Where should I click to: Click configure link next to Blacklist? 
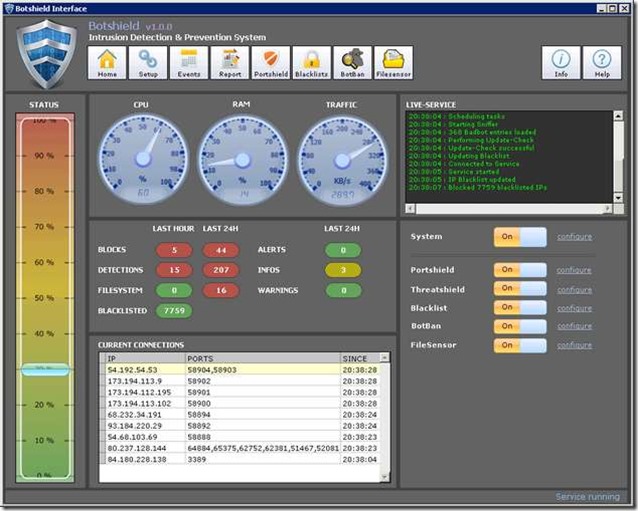point(574,308)
